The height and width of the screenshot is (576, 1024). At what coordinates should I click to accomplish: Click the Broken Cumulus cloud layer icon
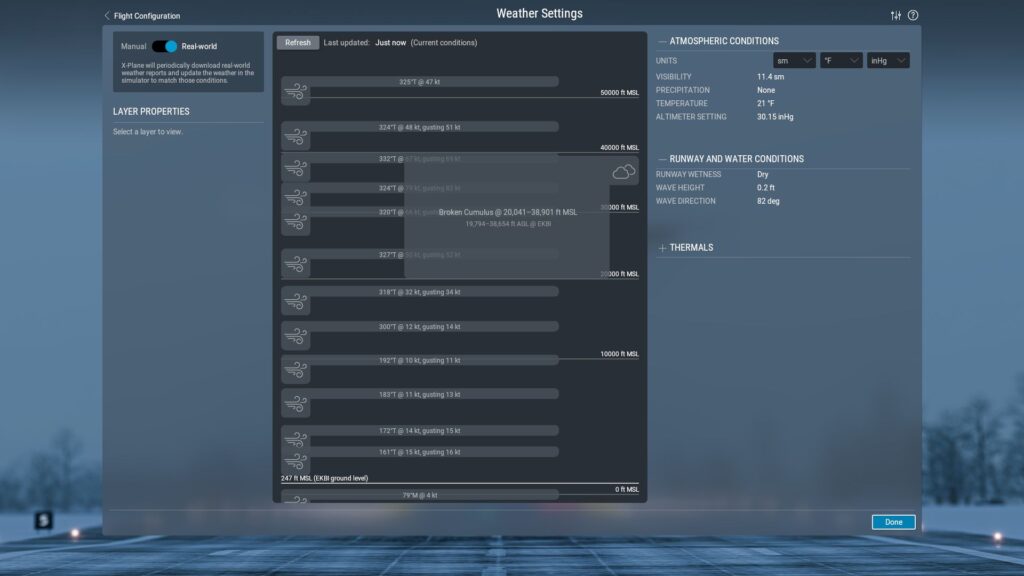click(x=623, y=172)
